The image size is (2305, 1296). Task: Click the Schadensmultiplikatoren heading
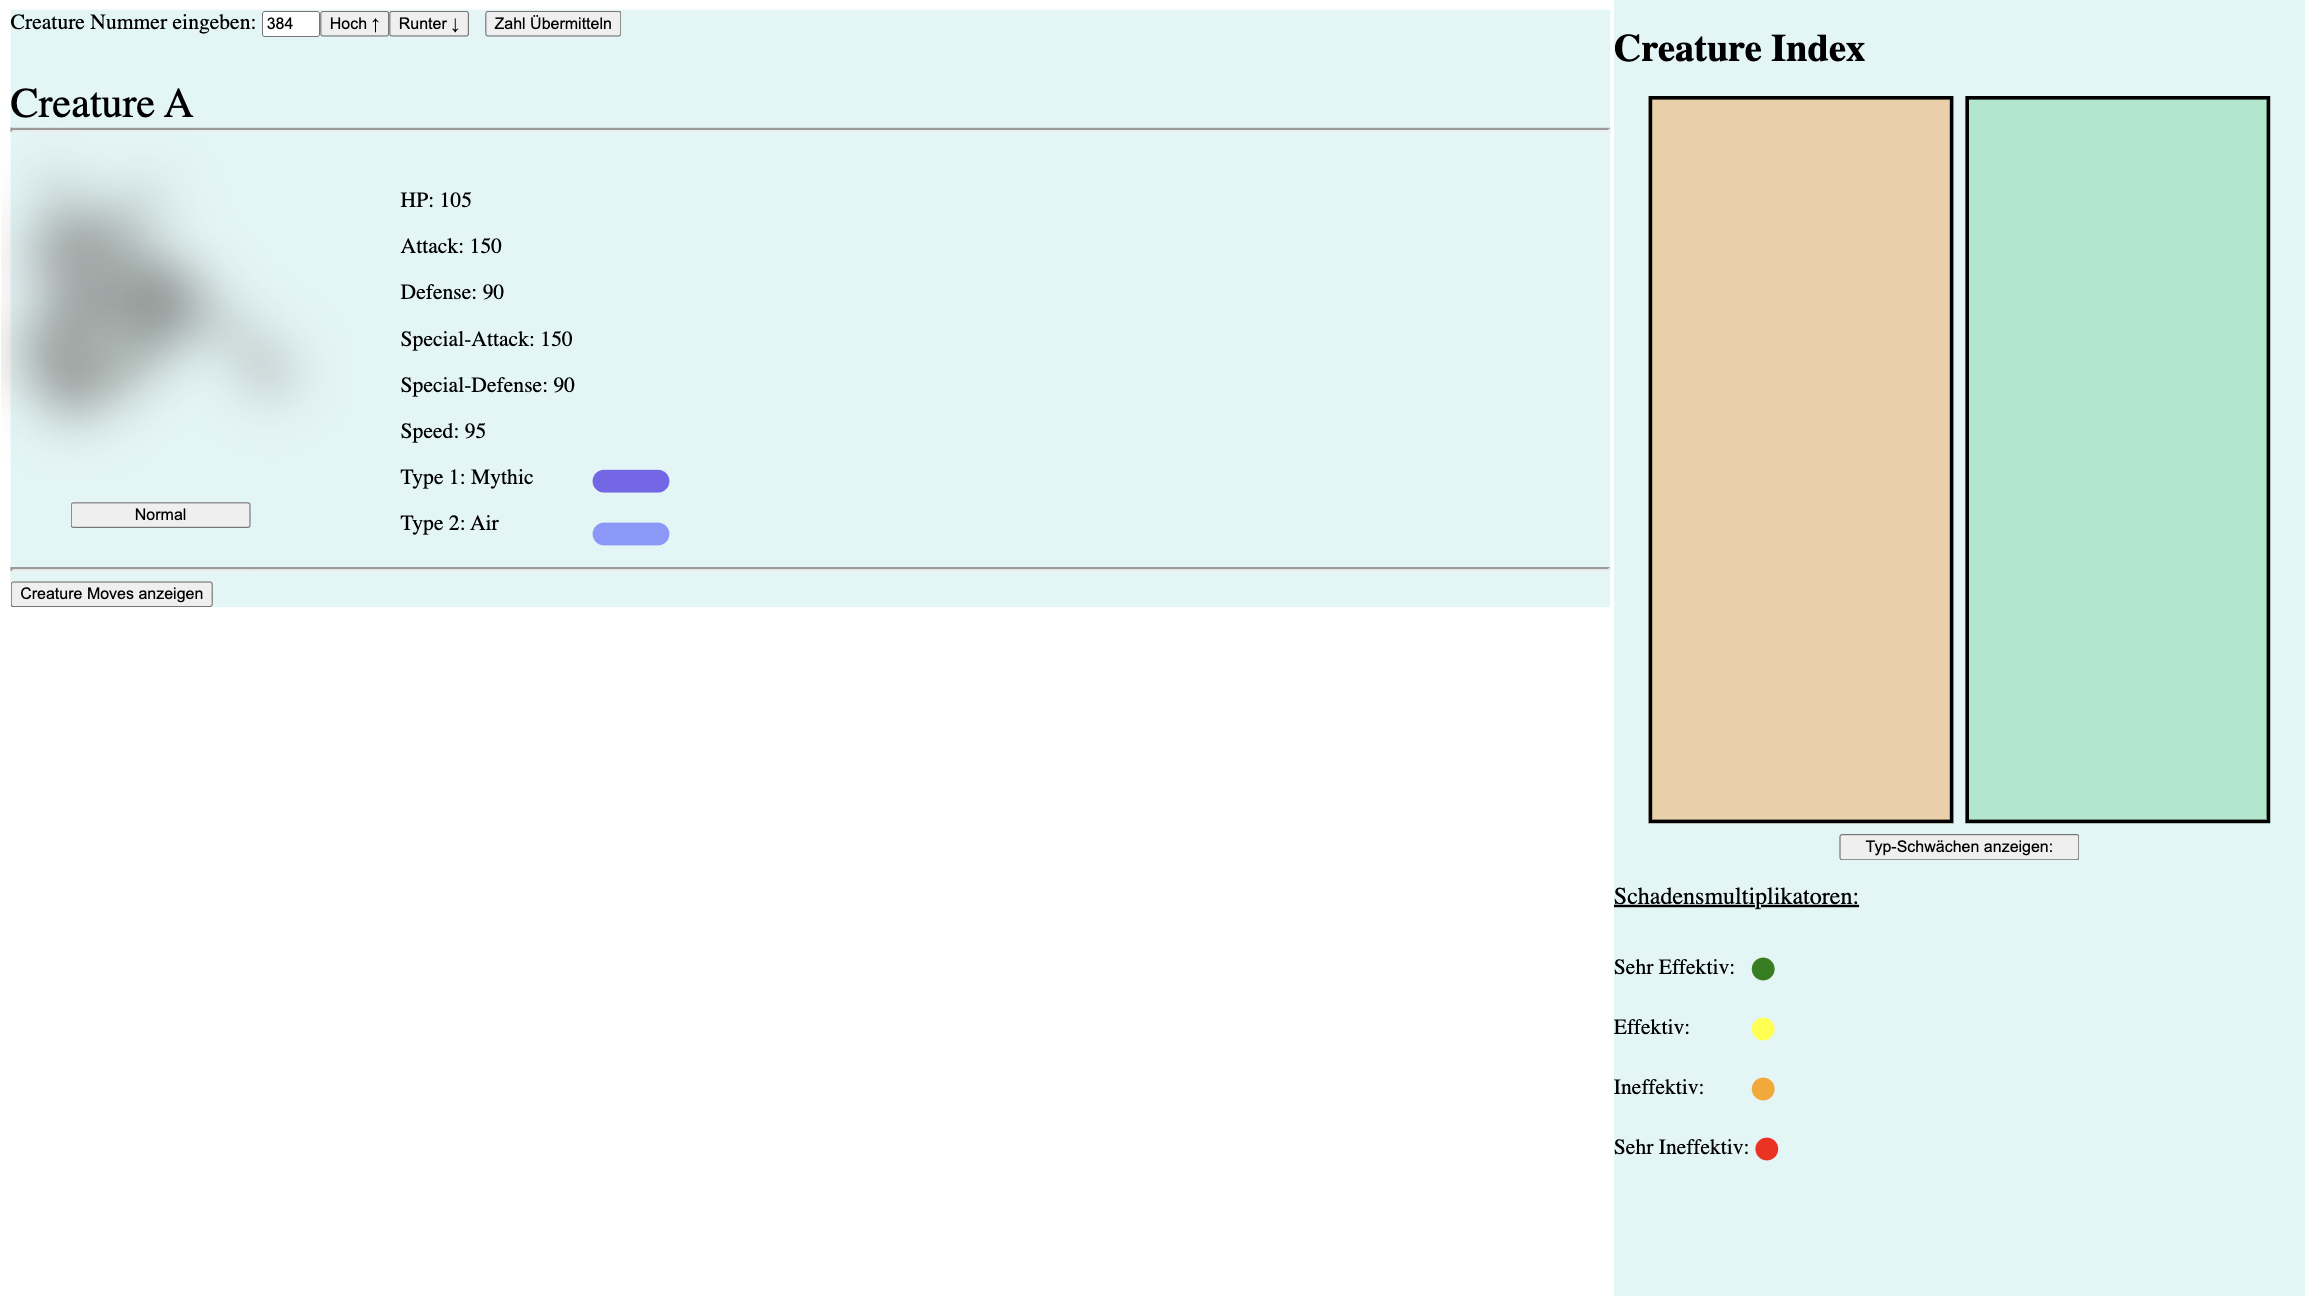(1736, 896)
